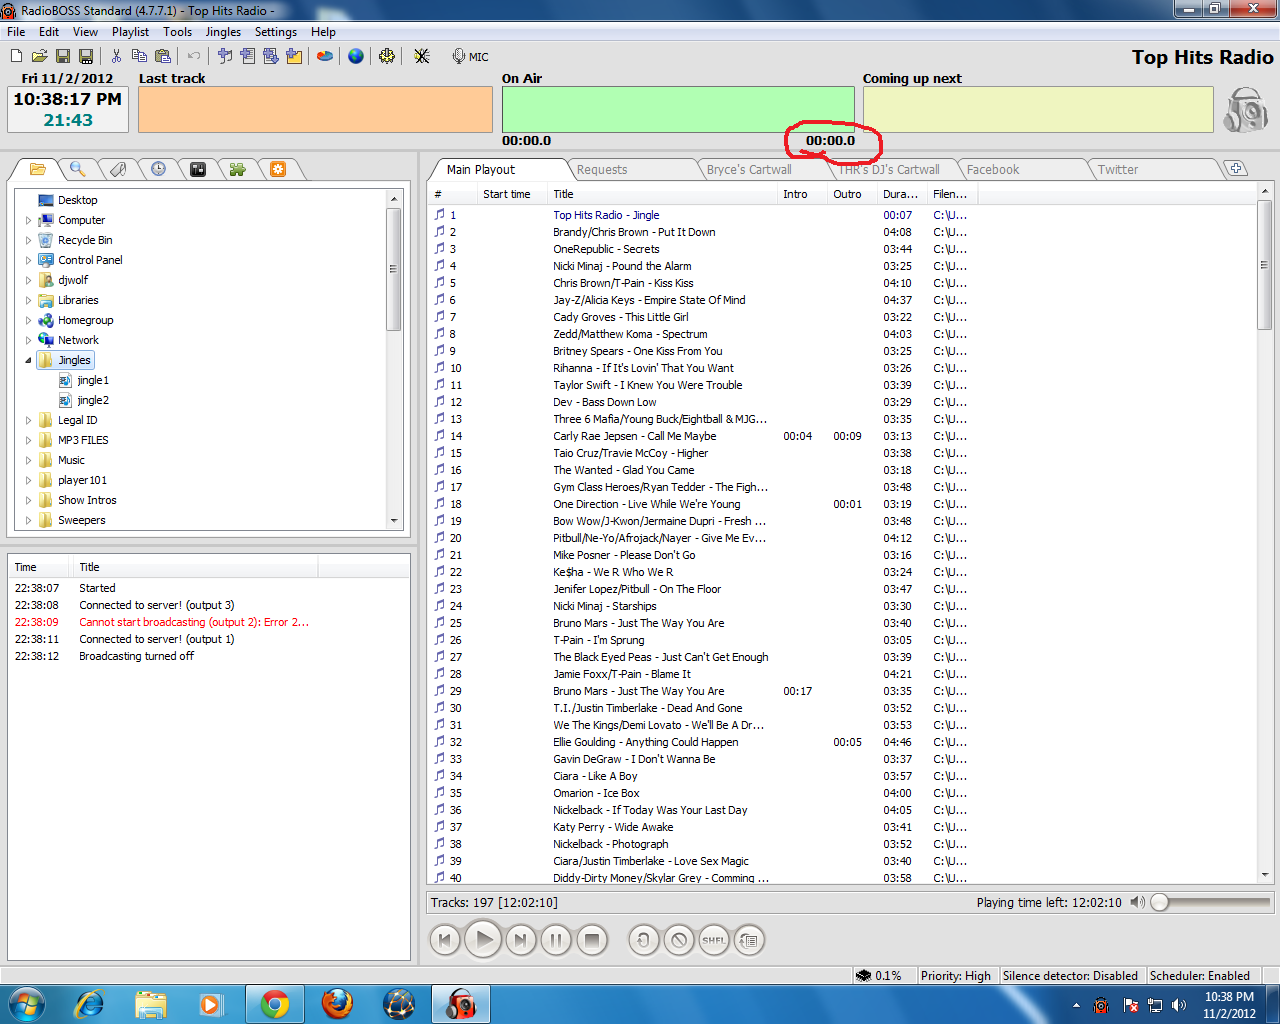Open a playlist using the folder icon
Screen dimensions: 1280x1024
pos(40,57)
